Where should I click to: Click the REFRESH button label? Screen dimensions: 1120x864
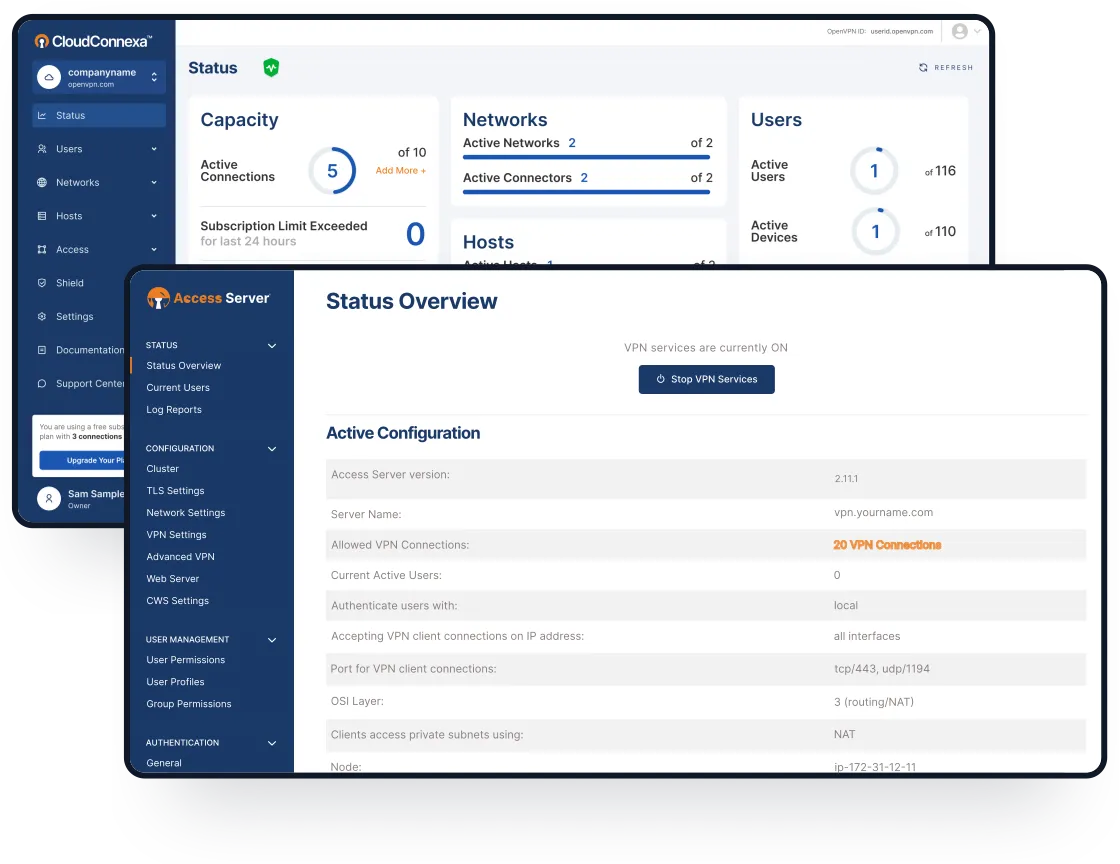954,68
